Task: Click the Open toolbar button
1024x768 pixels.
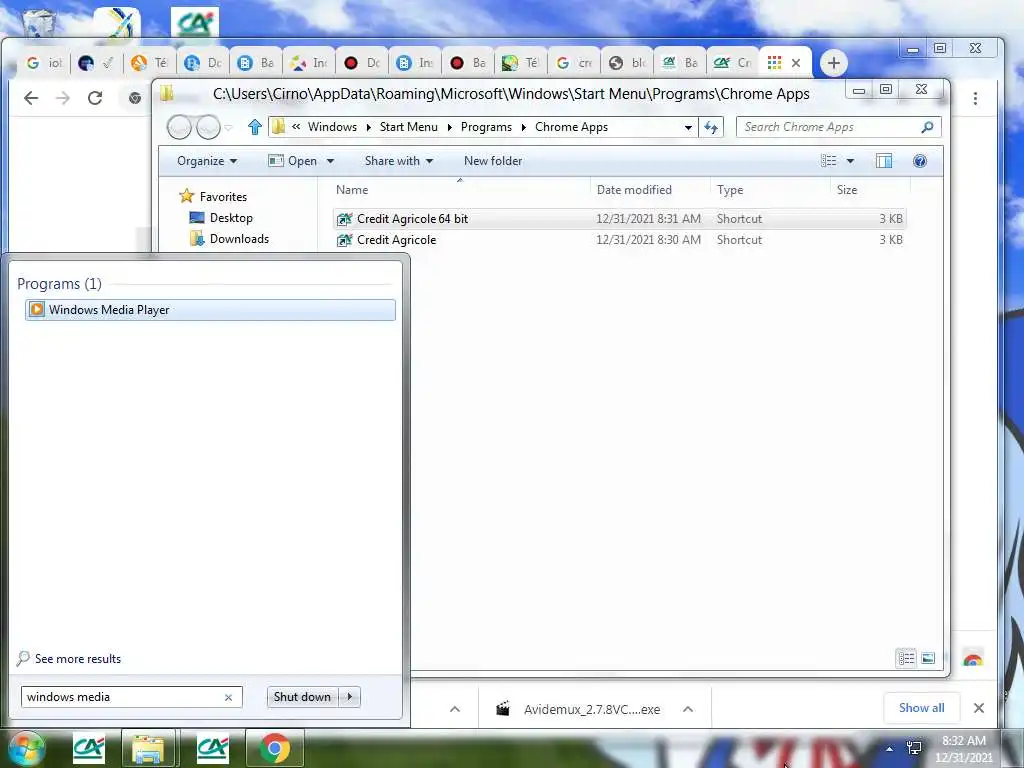Action: coord(293,161)
